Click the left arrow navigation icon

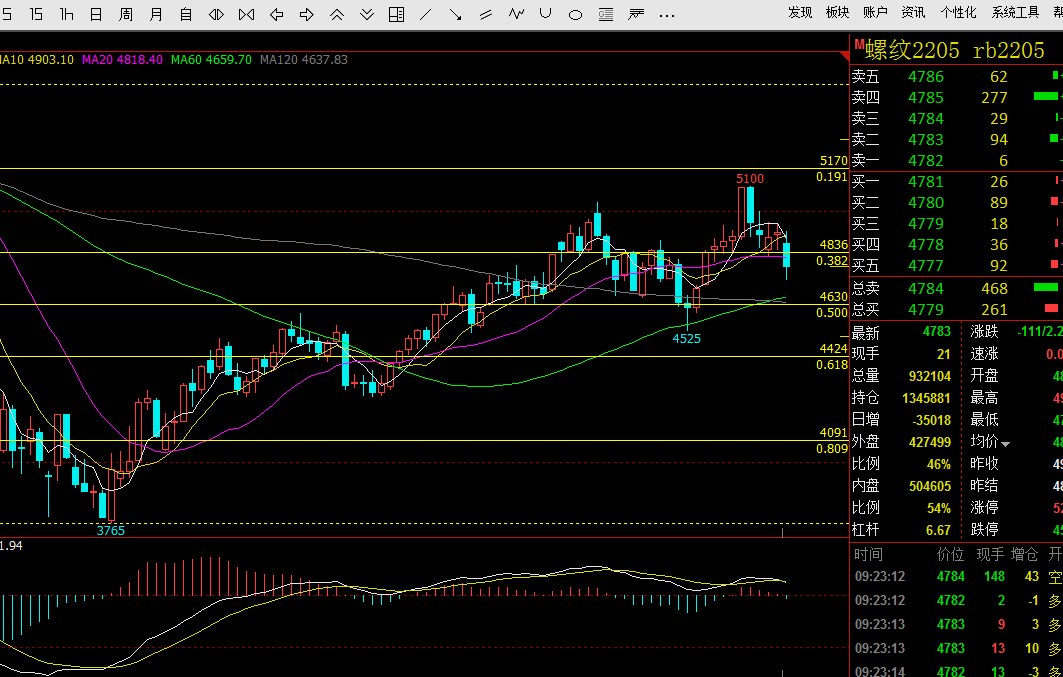[x=277, y=14]
